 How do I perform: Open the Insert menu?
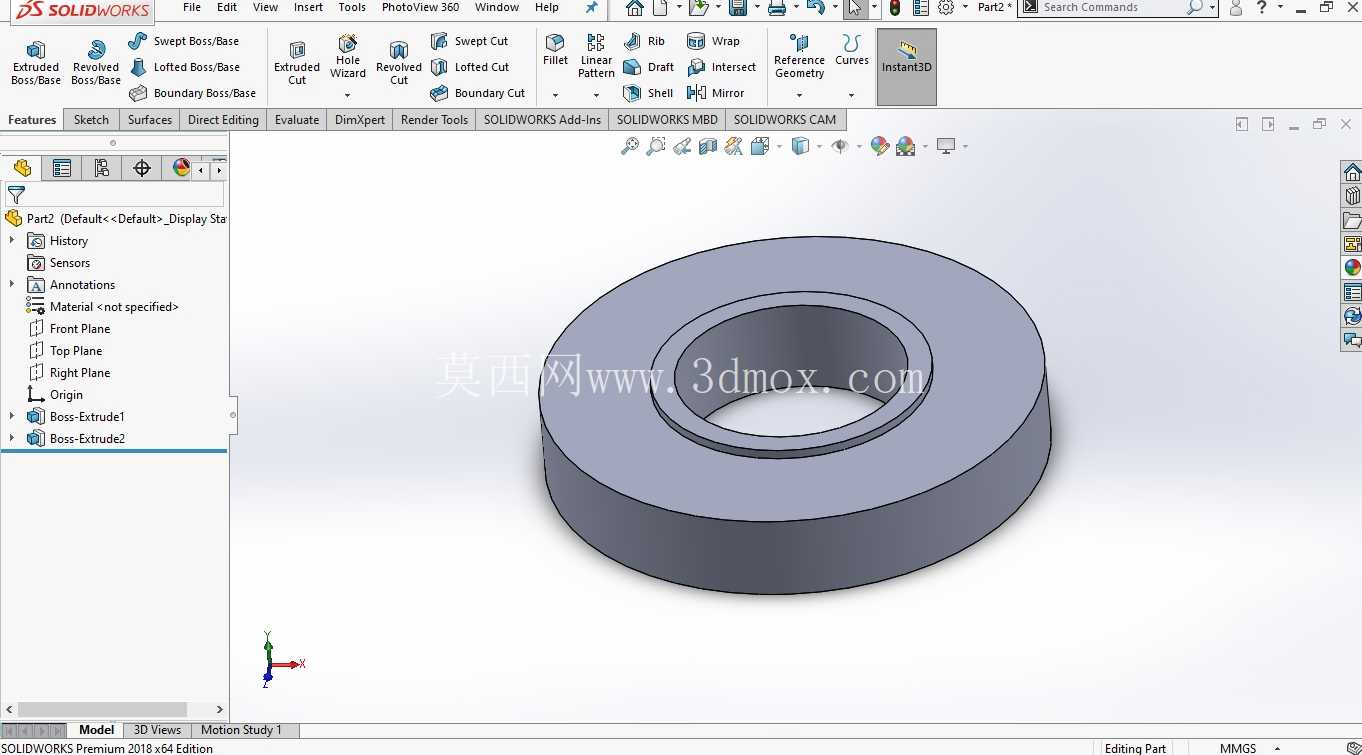click(x=308, y=7)
